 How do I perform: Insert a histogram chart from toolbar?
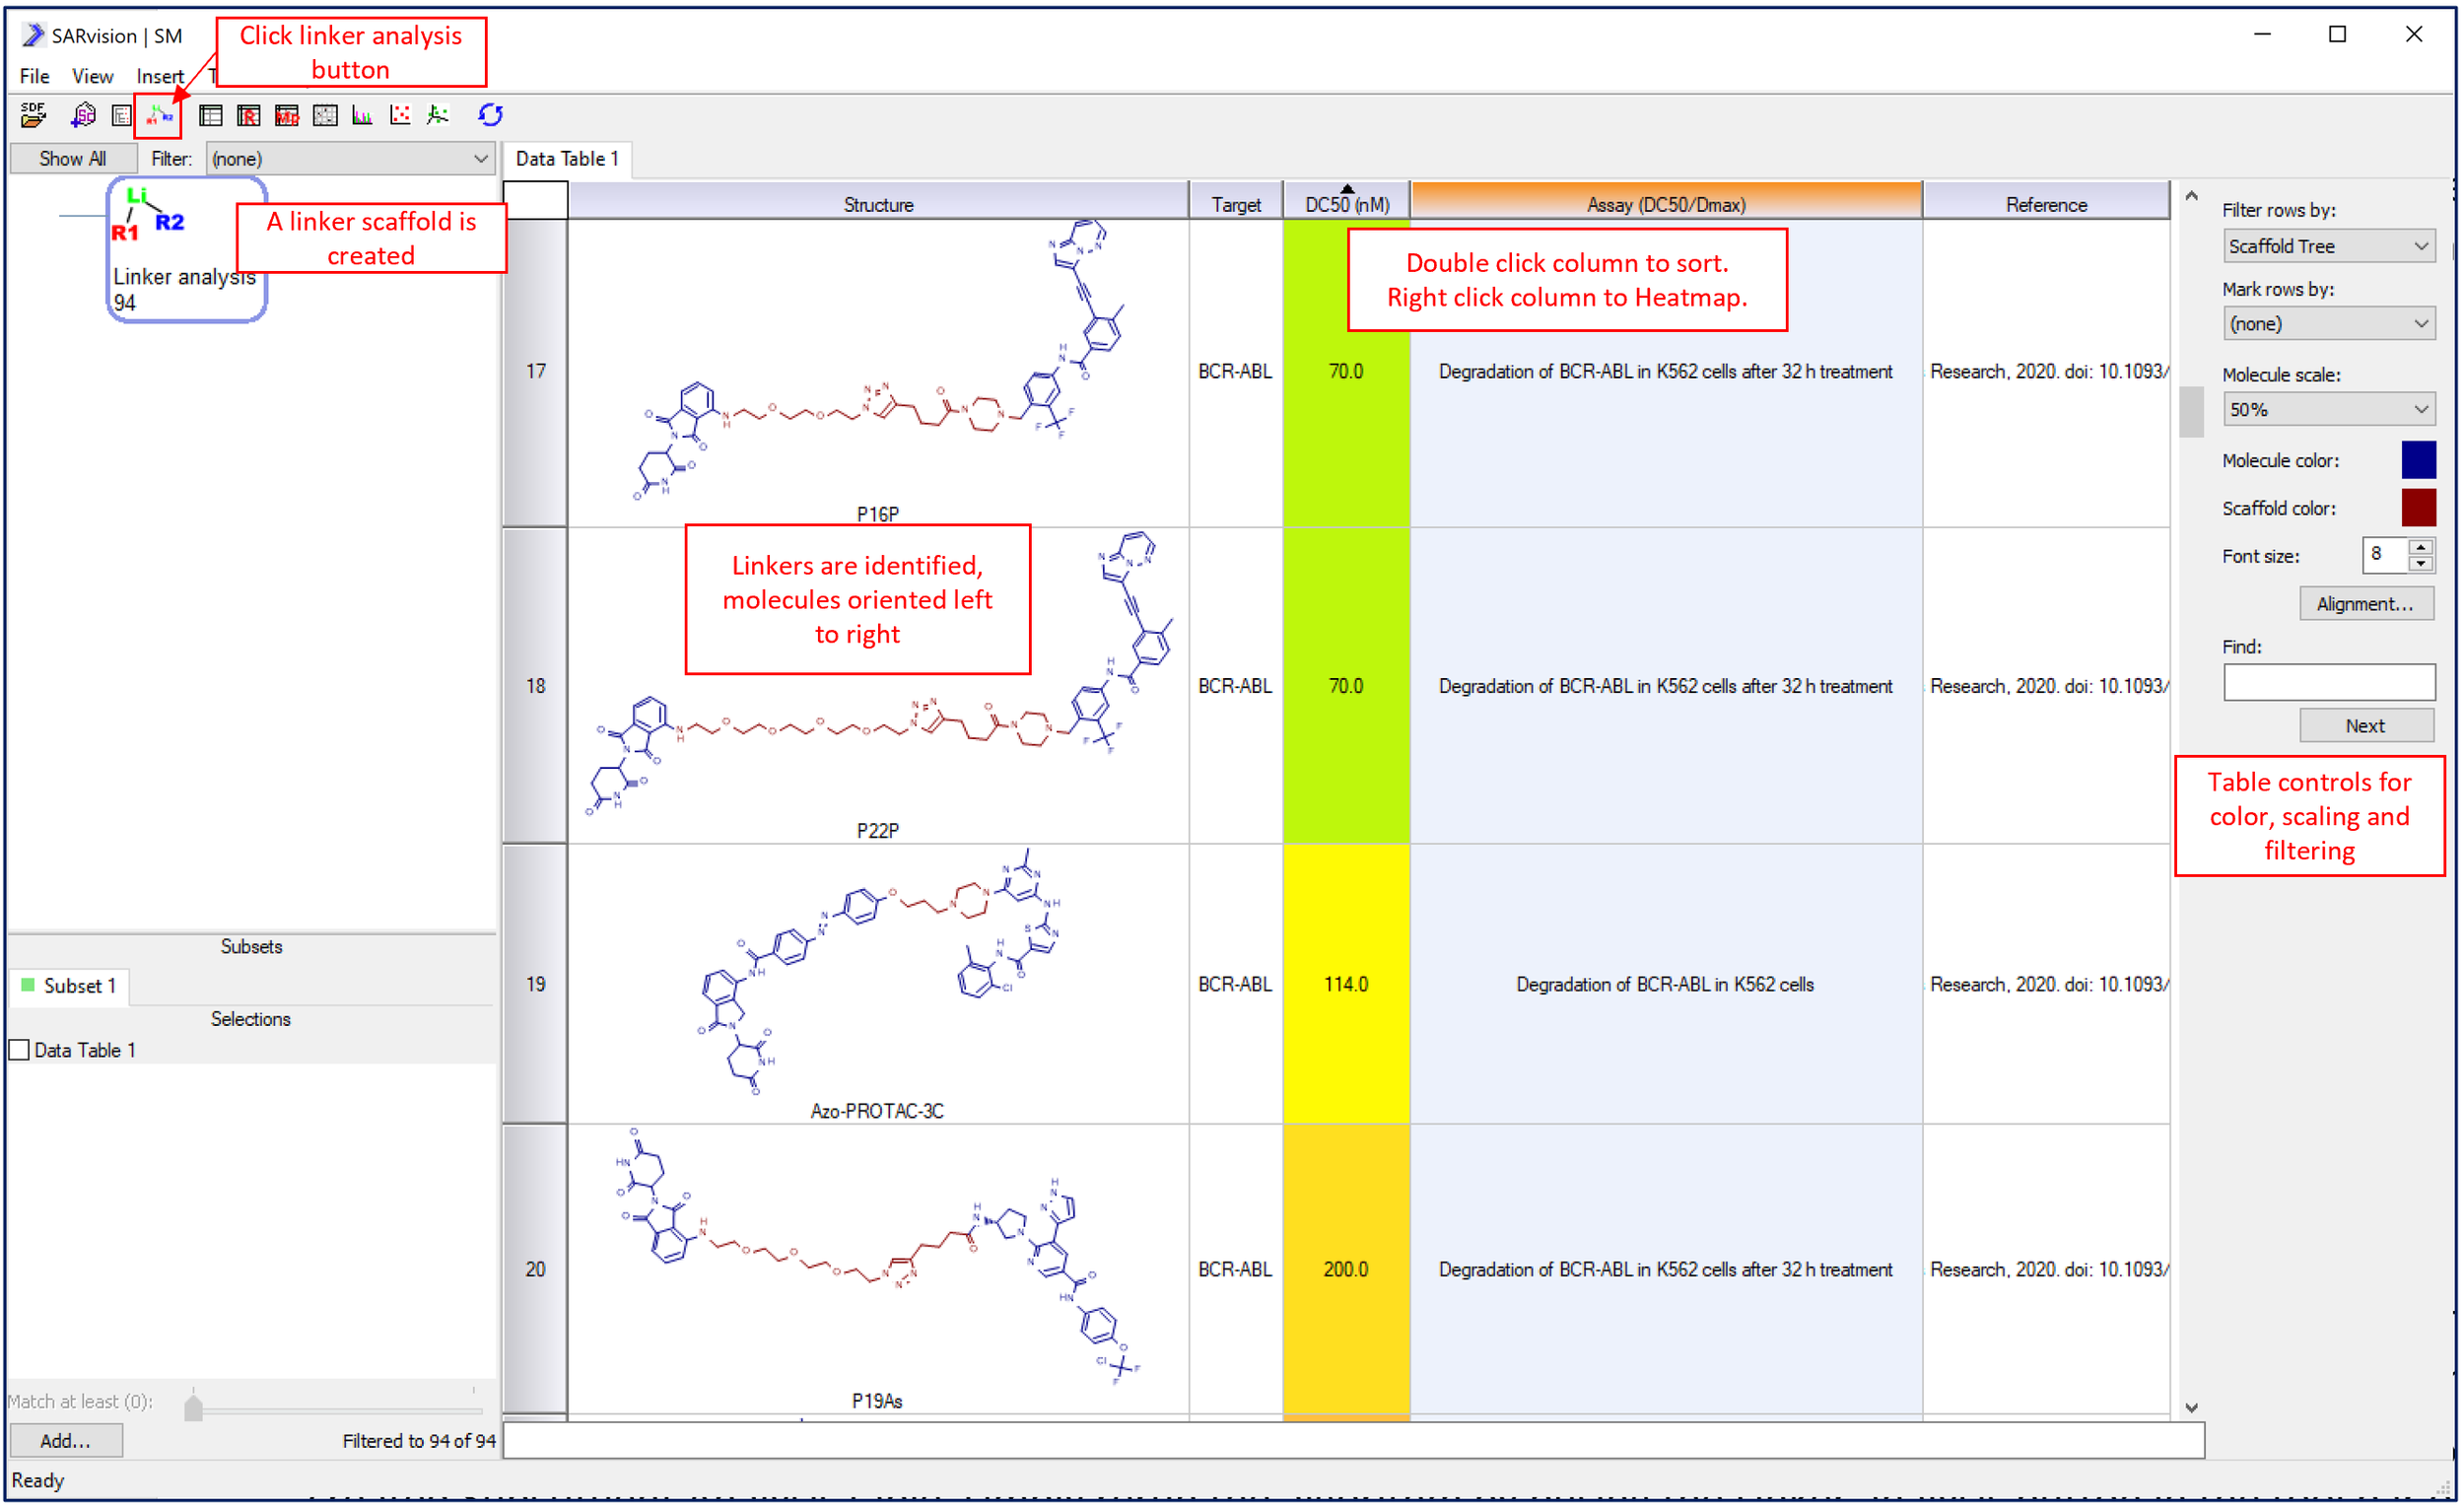coord(362,115)
